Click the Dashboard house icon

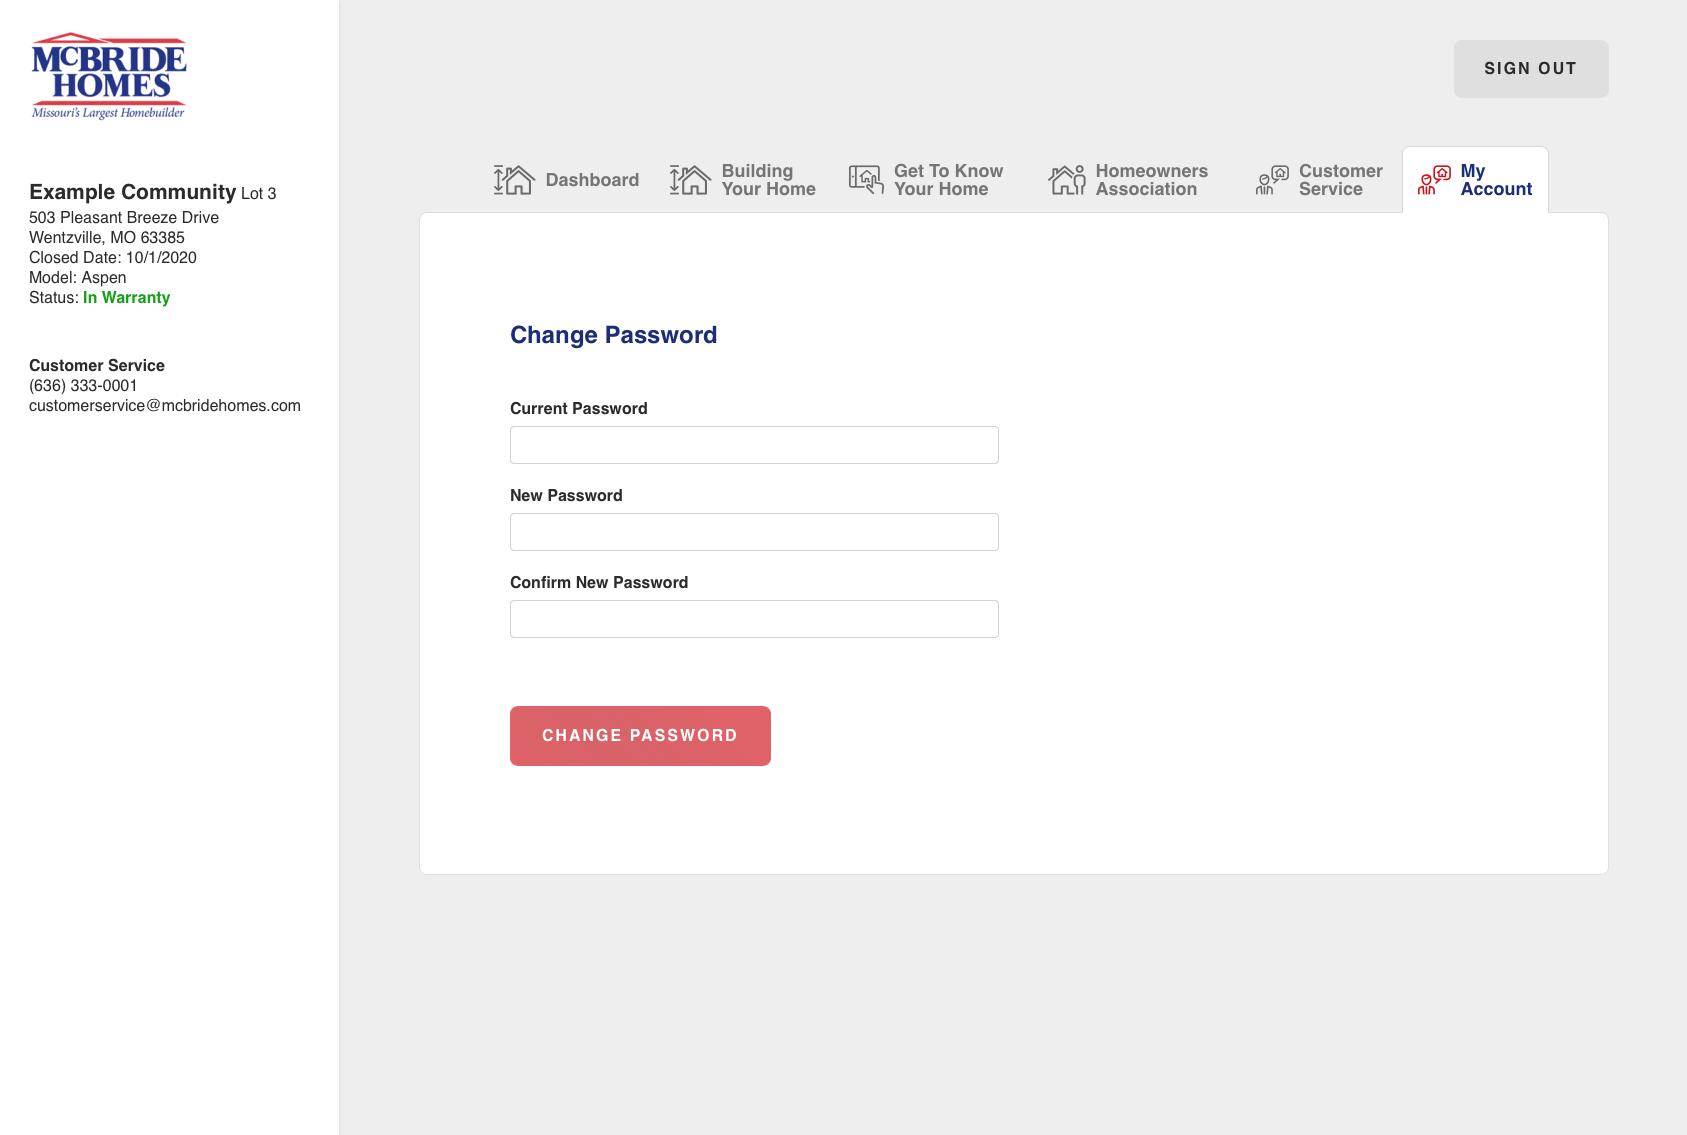point(514,180)
